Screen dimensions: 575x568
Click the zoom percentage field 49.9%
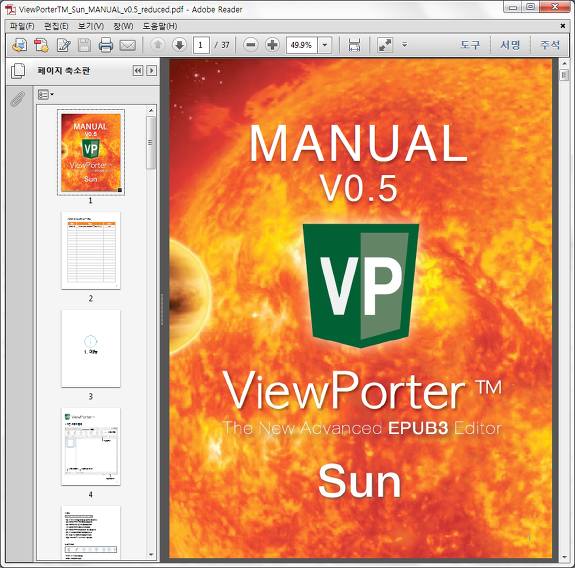point(301,45)
